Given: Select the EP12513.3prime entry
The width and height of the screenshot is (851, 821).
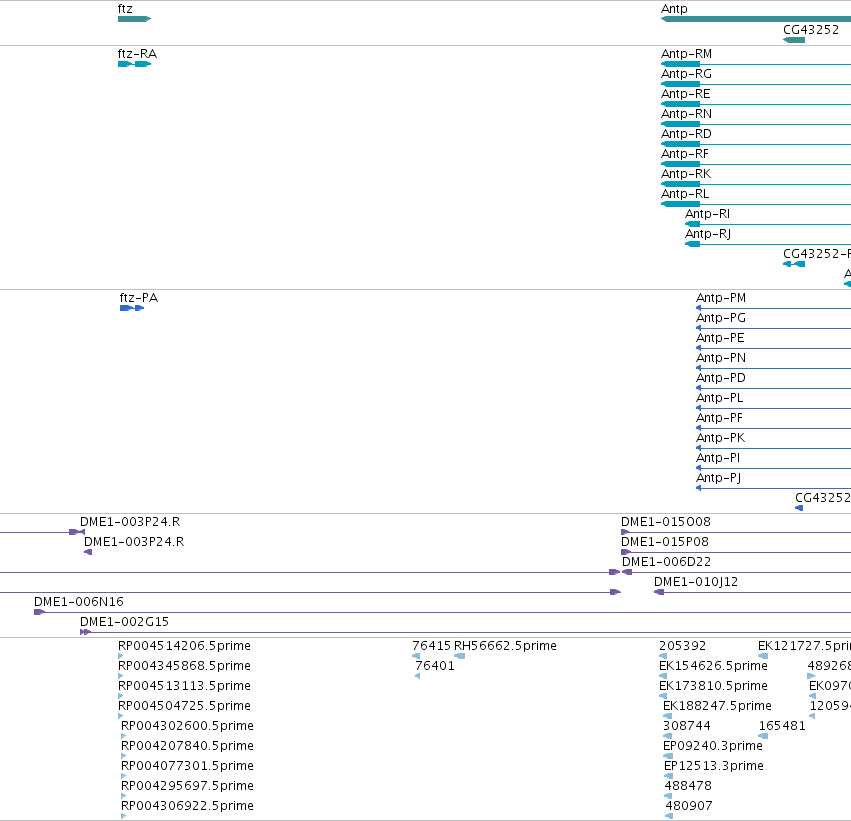Looking at the screenshot, I should pyautogui.click(x=714, y=766).
